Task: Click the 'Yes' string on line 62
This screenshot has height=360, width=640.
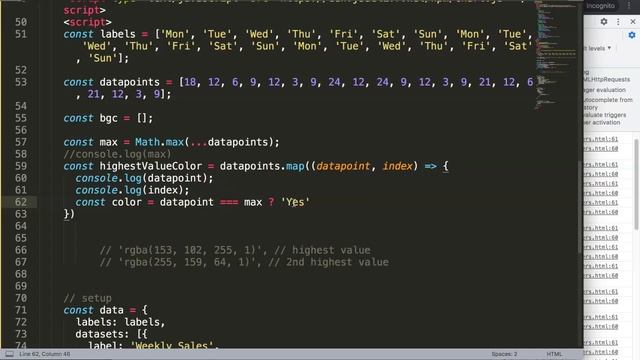Action: pyautogui.click(x=295, y=202)
